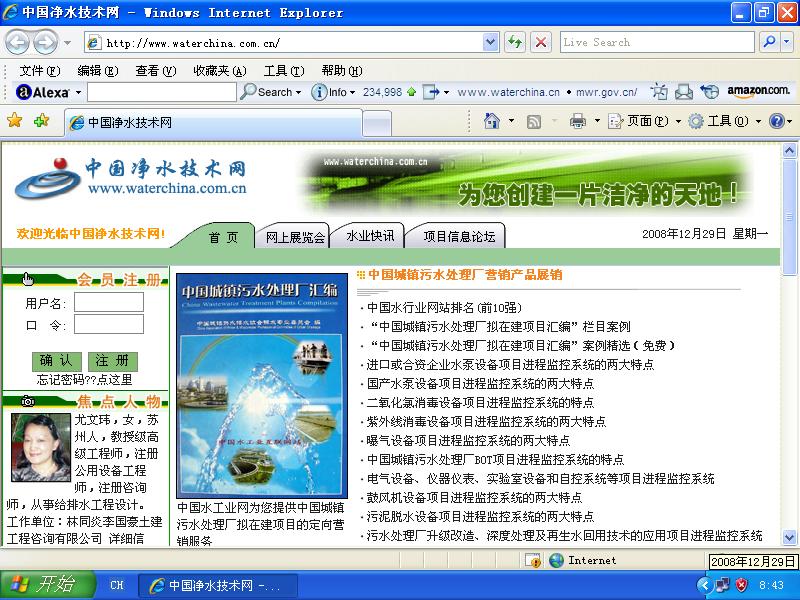The width and height of the screenshot is (800, 600).
Task: Select the 水业快讯 site tab
Action: [370, 236]
